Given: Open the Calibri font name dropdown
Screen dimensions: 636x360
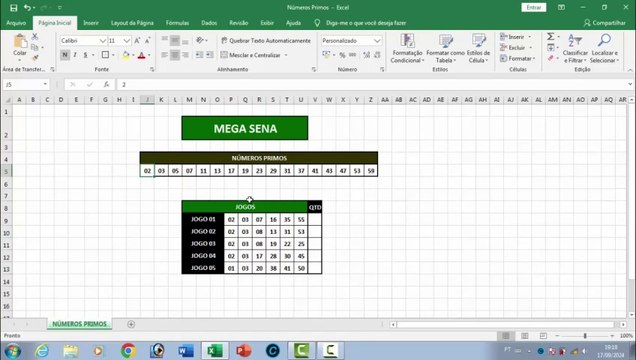Looking at the screenshot, I should pos(103,41).
